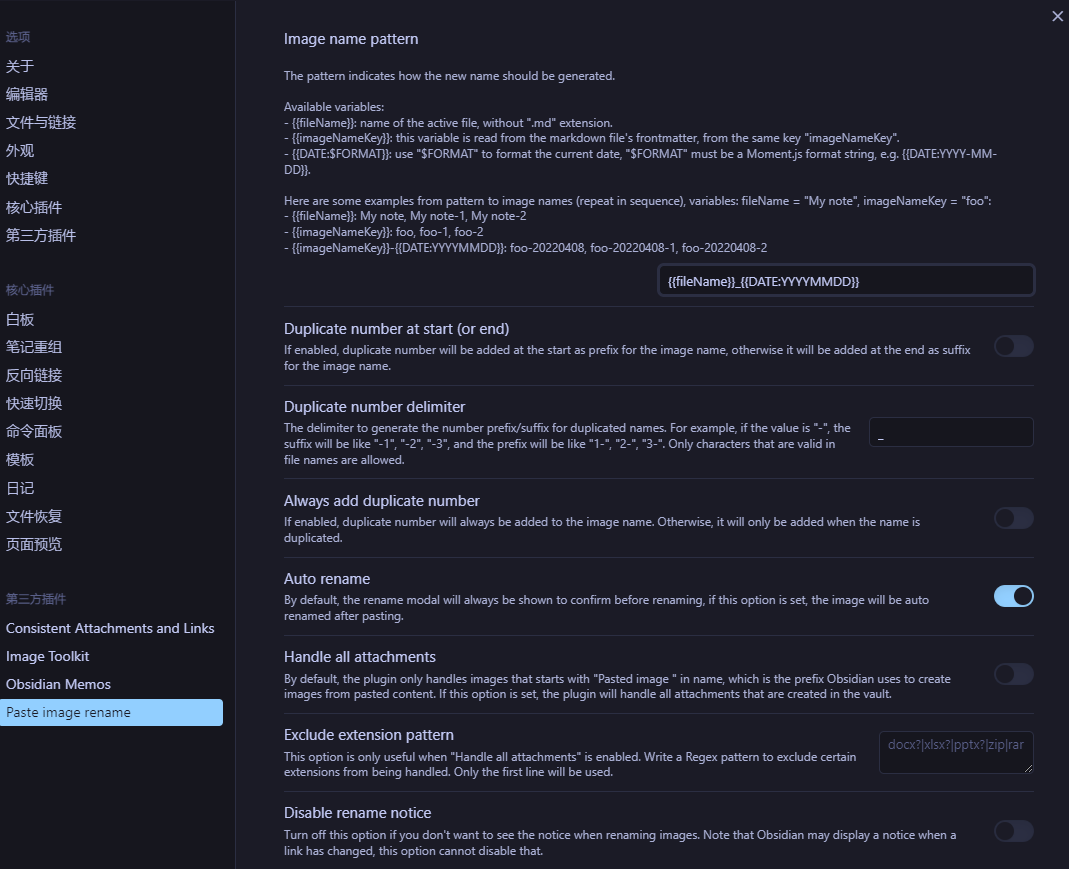Select Consistent Attachments and Links plugin
This screenshot has height=869, width=1069.
[110, 628]
